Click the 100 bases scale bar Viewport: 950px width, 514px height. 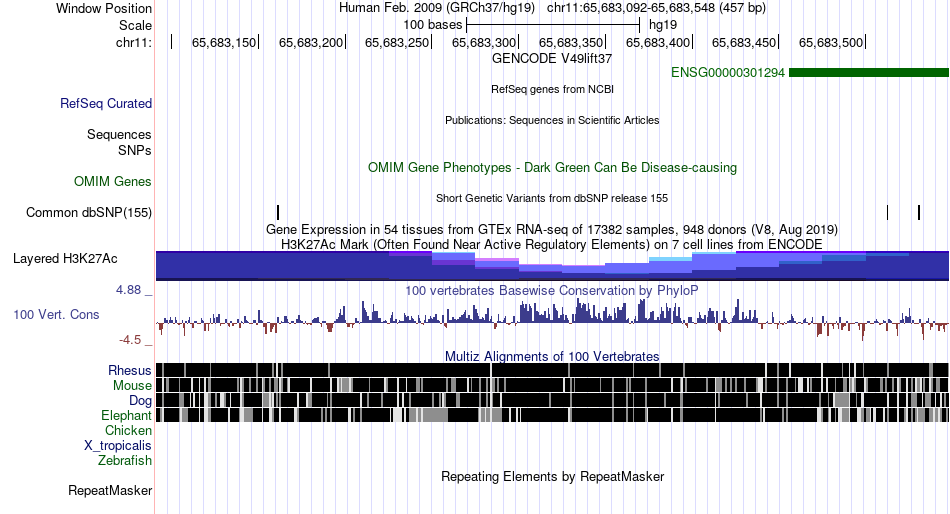[x=553, y=25]
